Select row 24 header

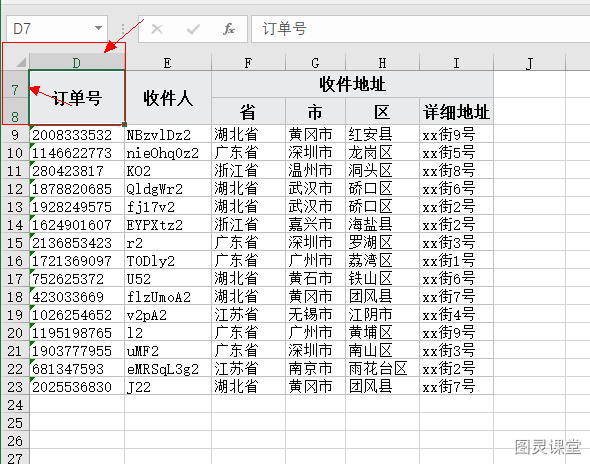(15, 405)
